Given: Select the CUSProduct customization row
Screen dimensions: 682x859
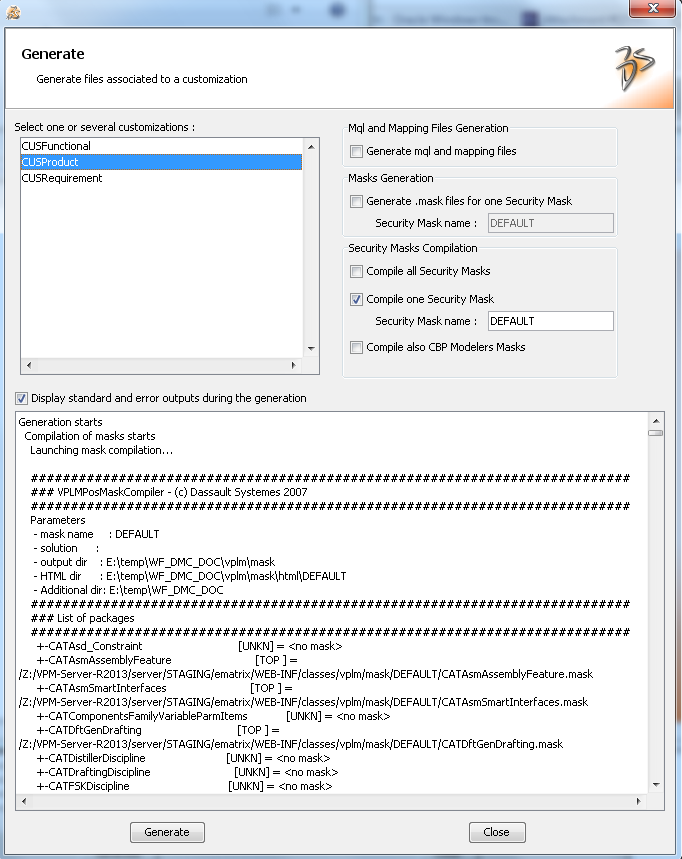Looking at the screenshot, I should point(161,162).
